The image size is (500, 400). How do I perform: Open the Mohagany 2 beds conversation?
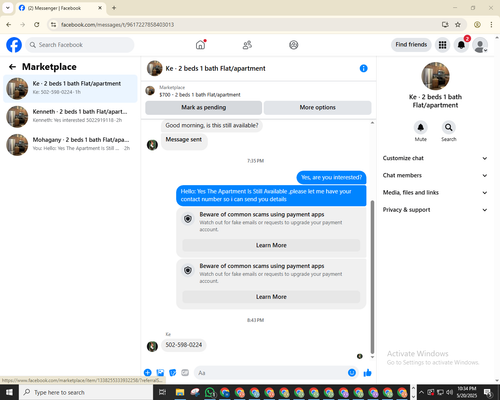point(70,144)
